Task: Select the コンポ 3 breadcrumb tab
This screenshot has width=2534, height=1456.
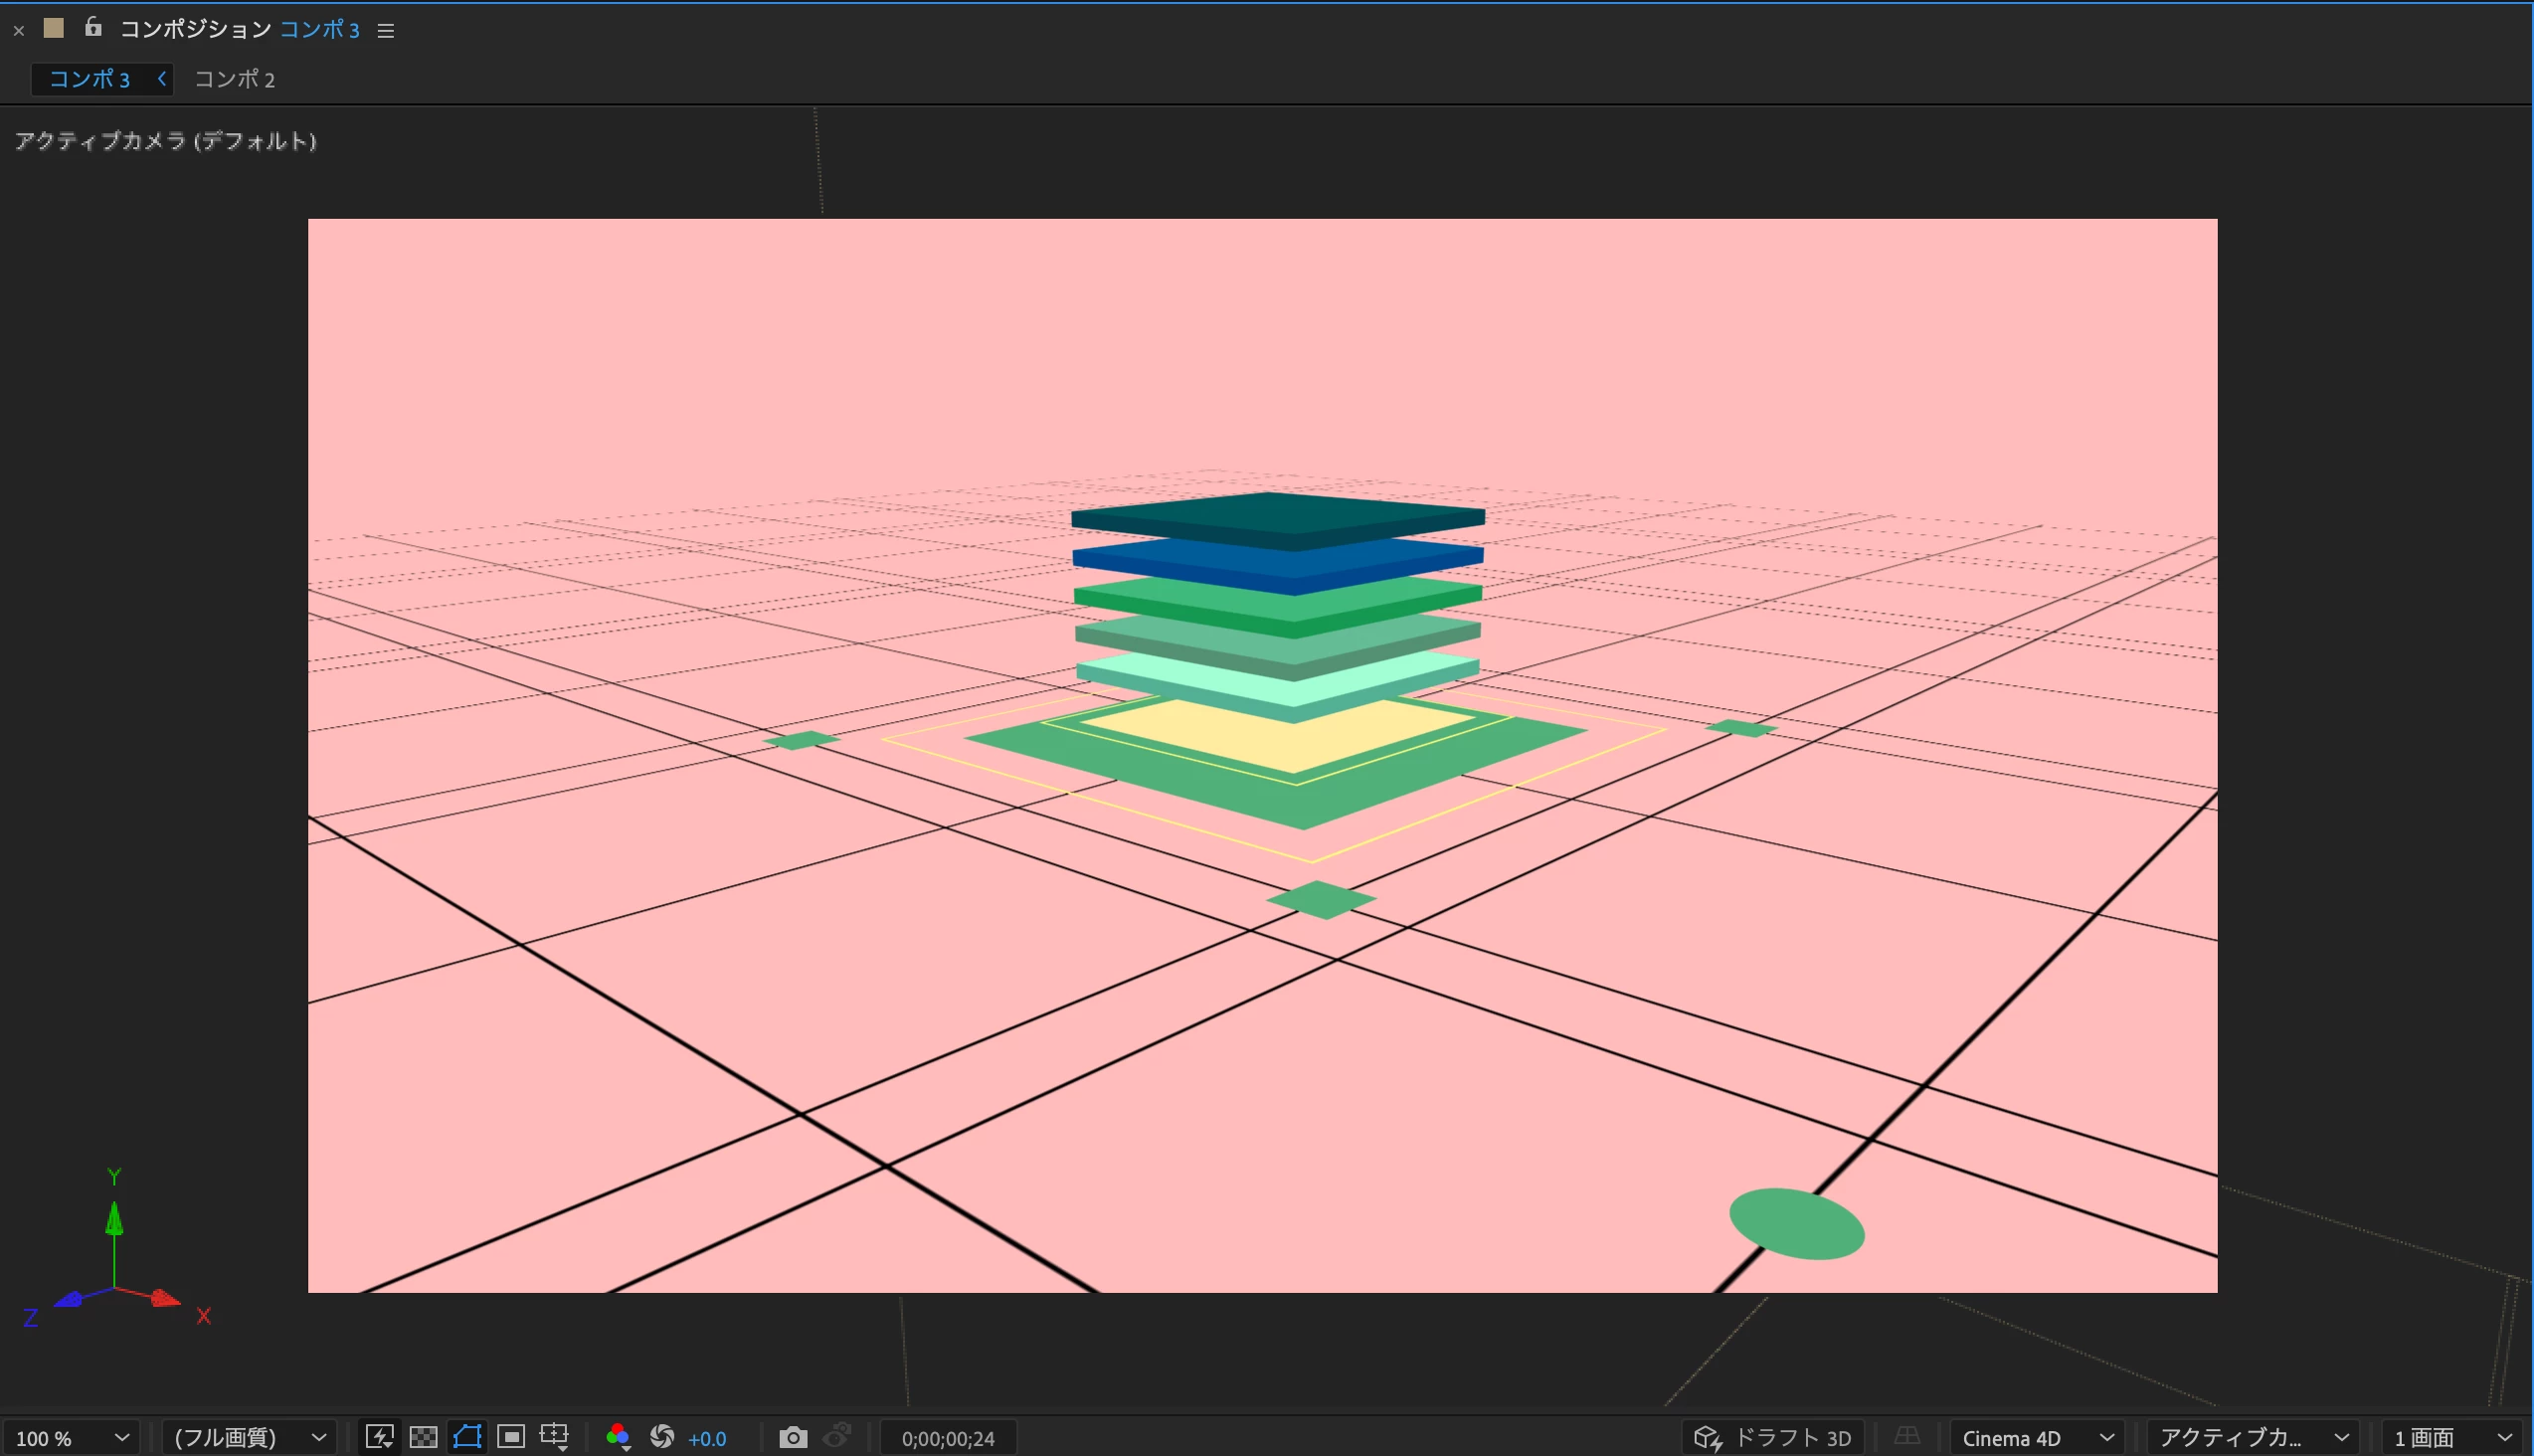Action: pyautogui.click(x=90, y=79)
